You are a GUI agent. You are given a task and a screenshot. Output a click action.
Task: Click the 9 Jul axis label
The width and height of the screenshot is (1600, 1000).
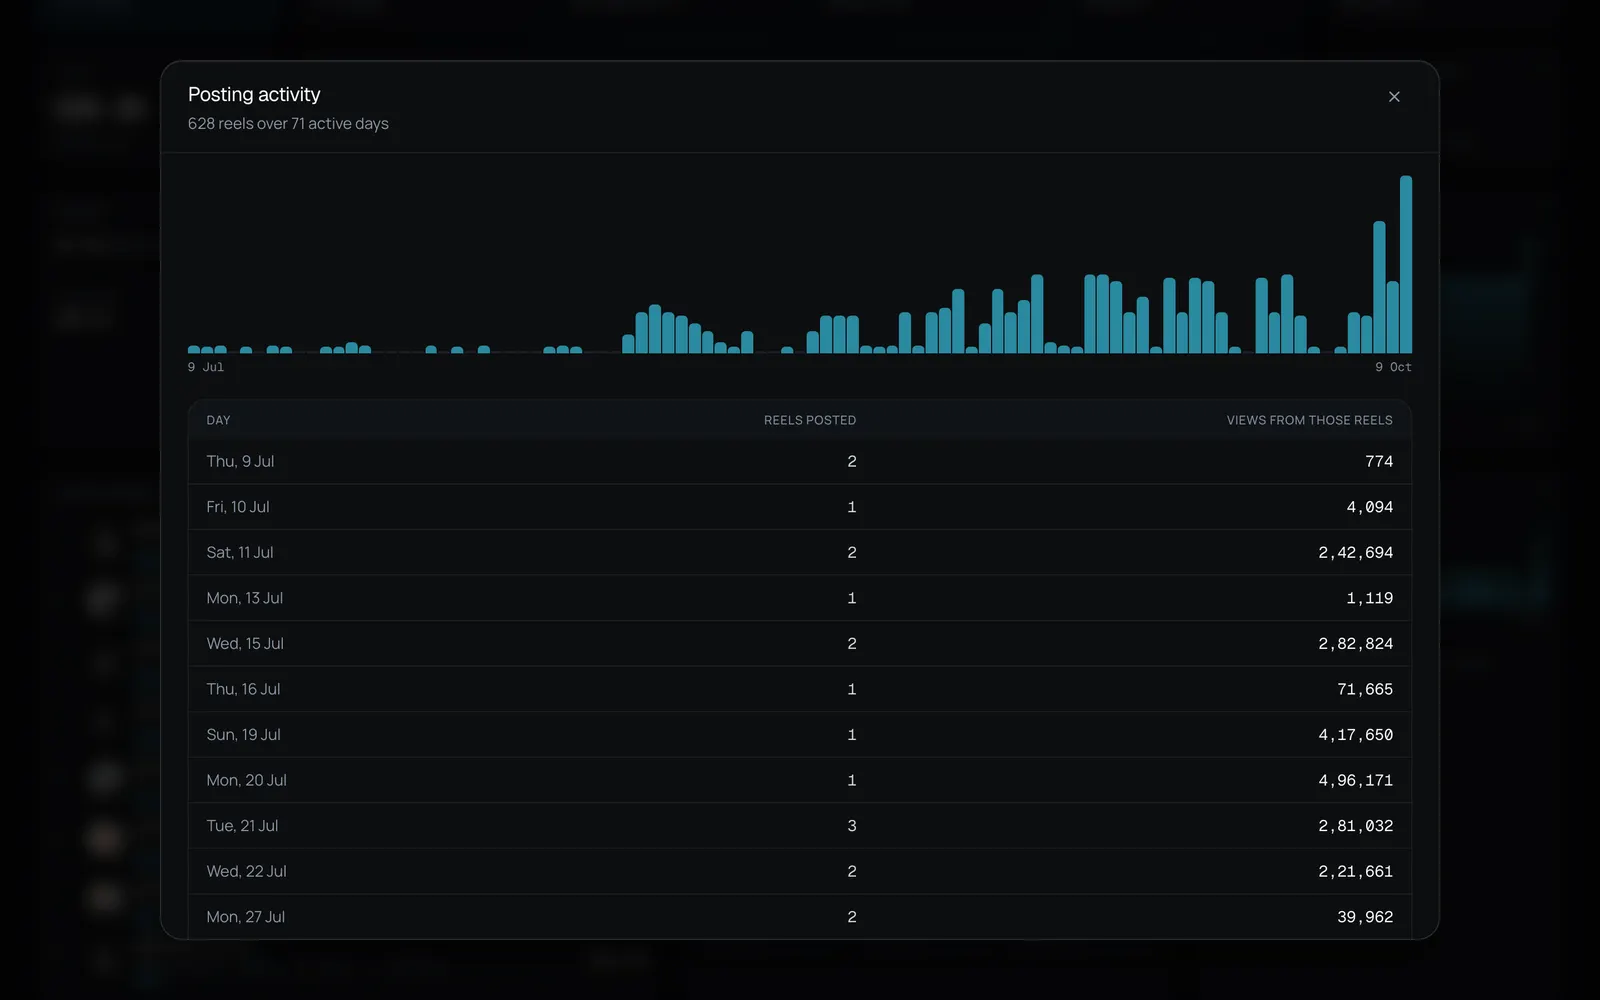[x=206, y=367]
